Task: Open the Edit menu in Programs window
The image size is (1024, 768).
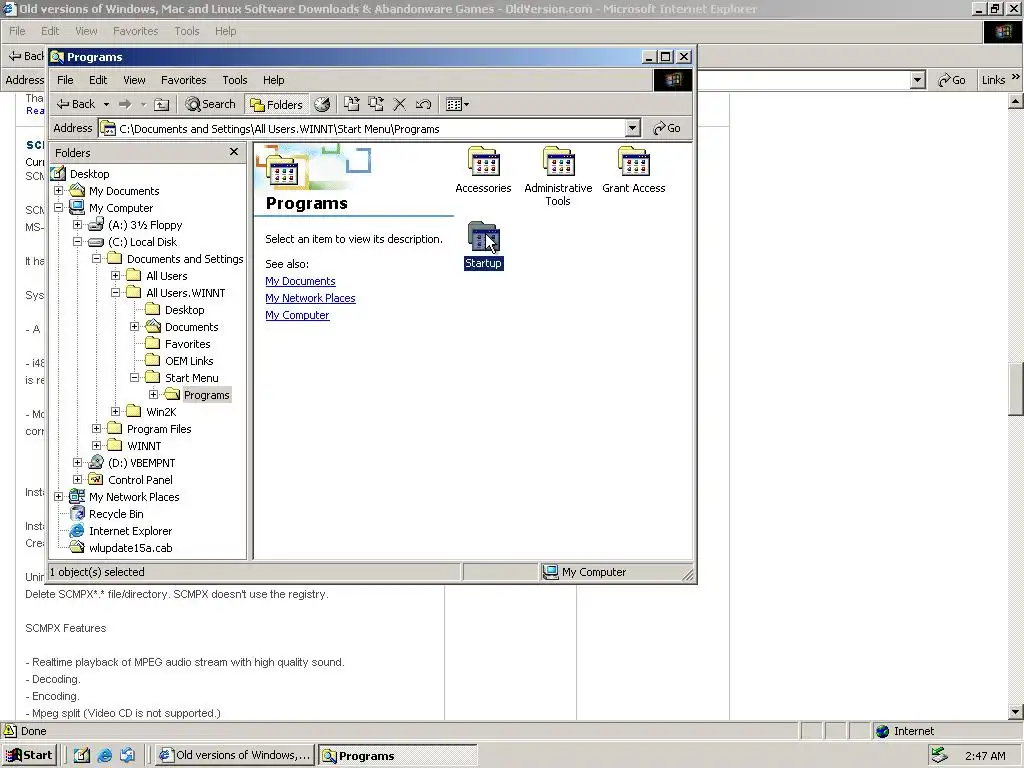Action: coord(98,80)
